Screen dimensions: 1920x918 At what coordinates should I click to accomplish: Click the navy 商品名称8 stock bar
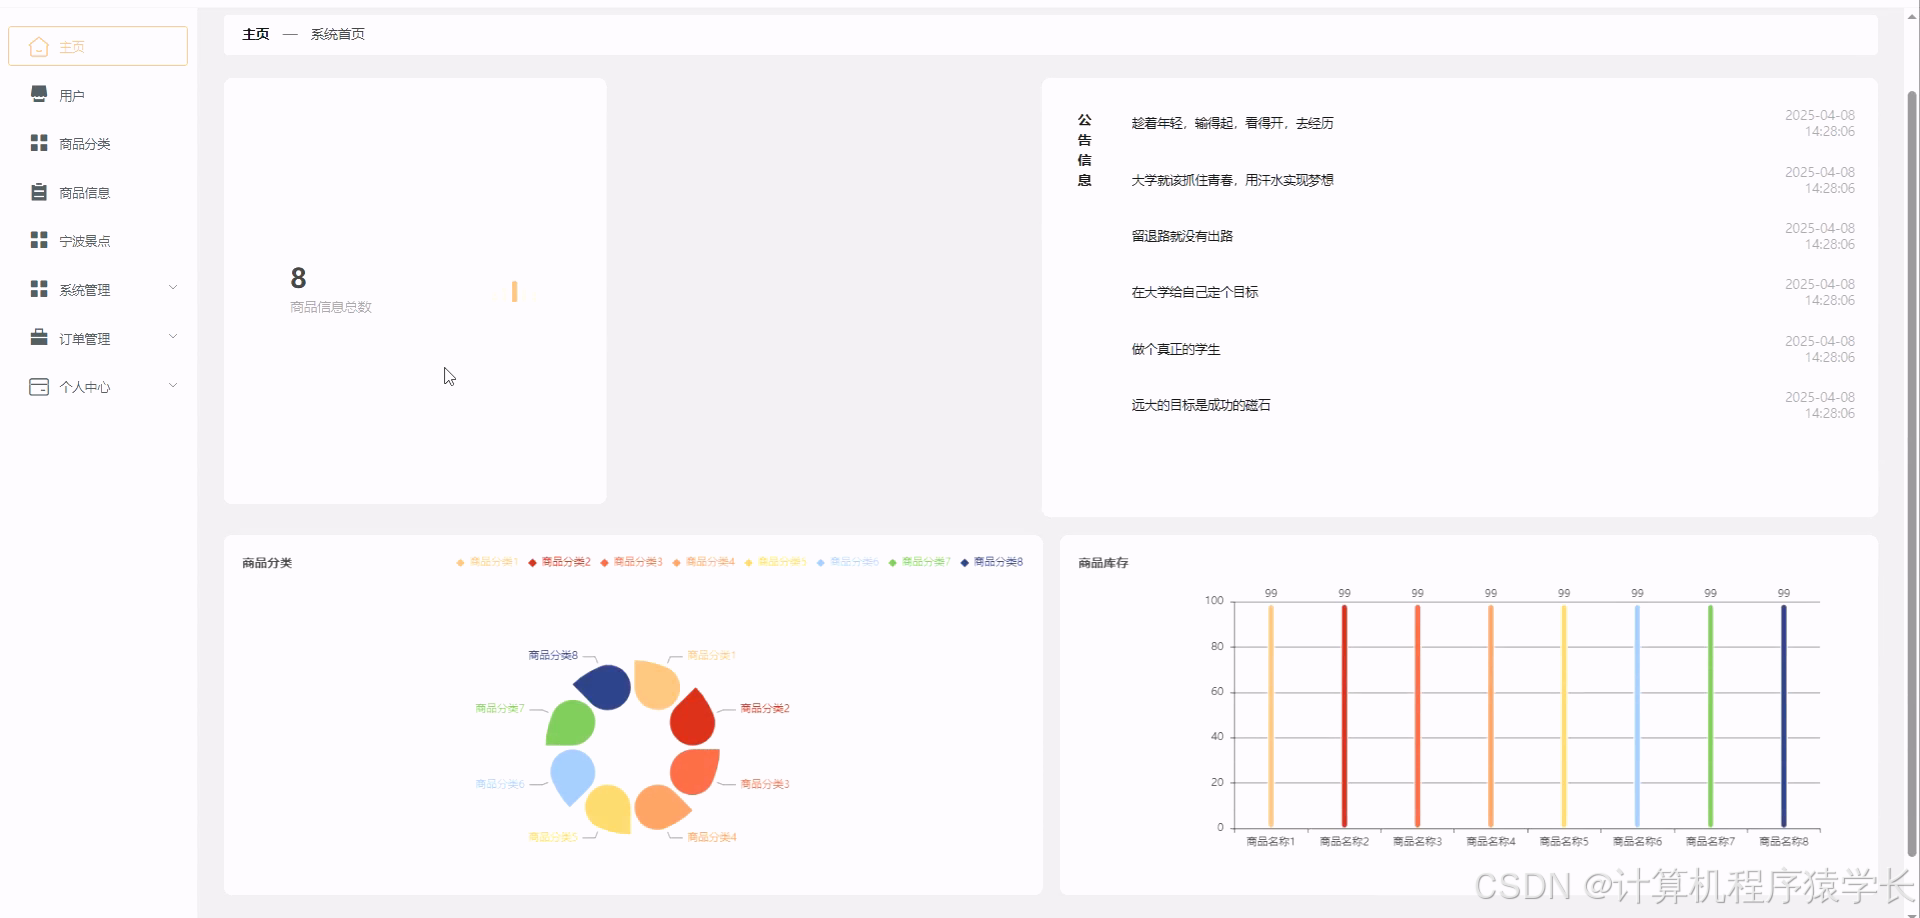[1783, 716]
